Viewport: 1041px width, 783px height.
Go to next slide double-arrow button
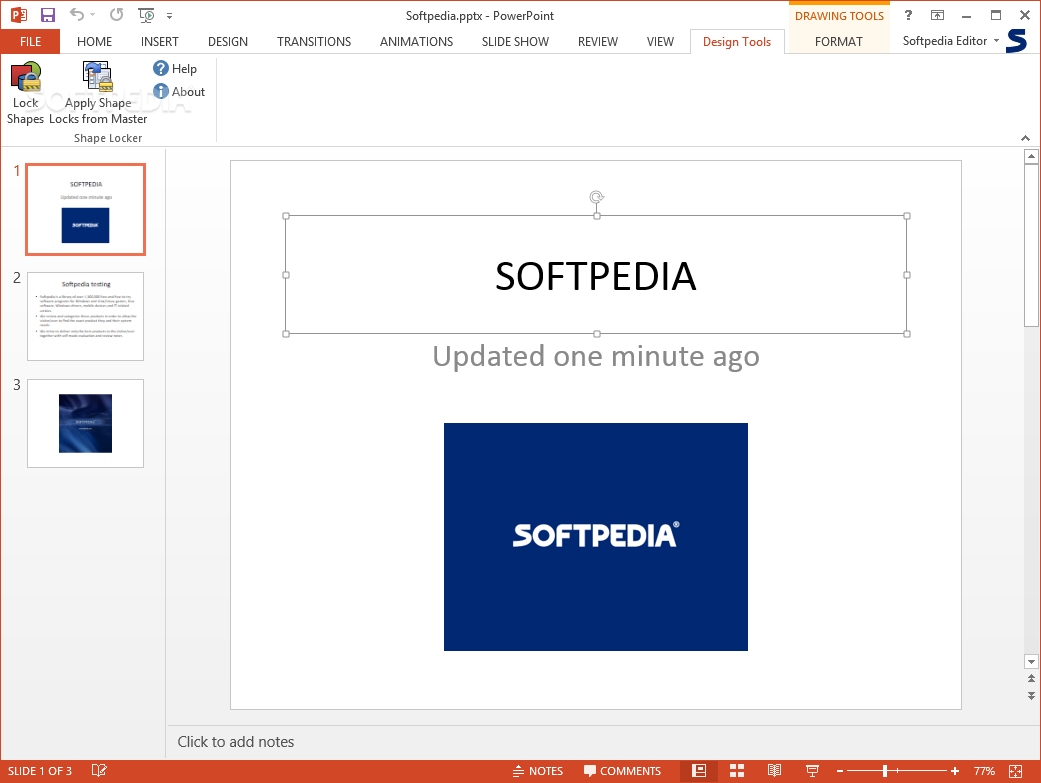1031,695
